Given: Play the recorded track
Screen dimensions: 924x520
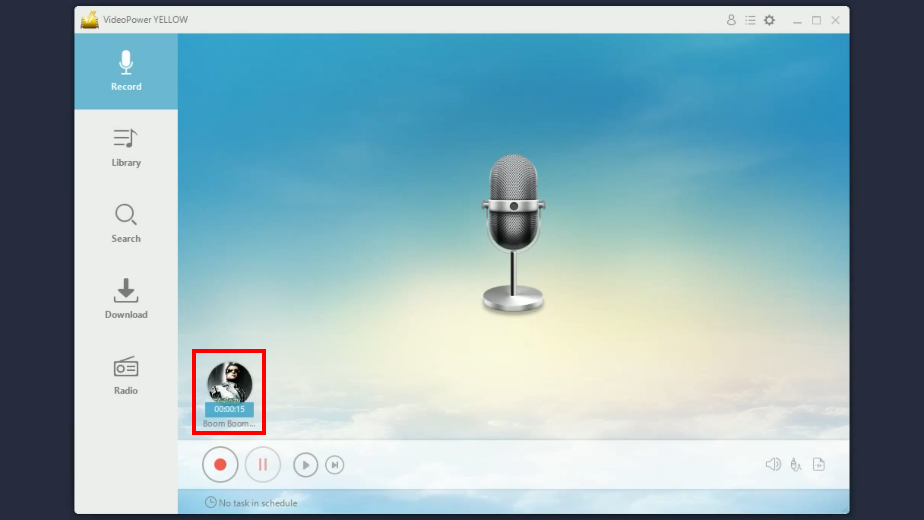Looking at the screenshot, I should tap(305, 465).
